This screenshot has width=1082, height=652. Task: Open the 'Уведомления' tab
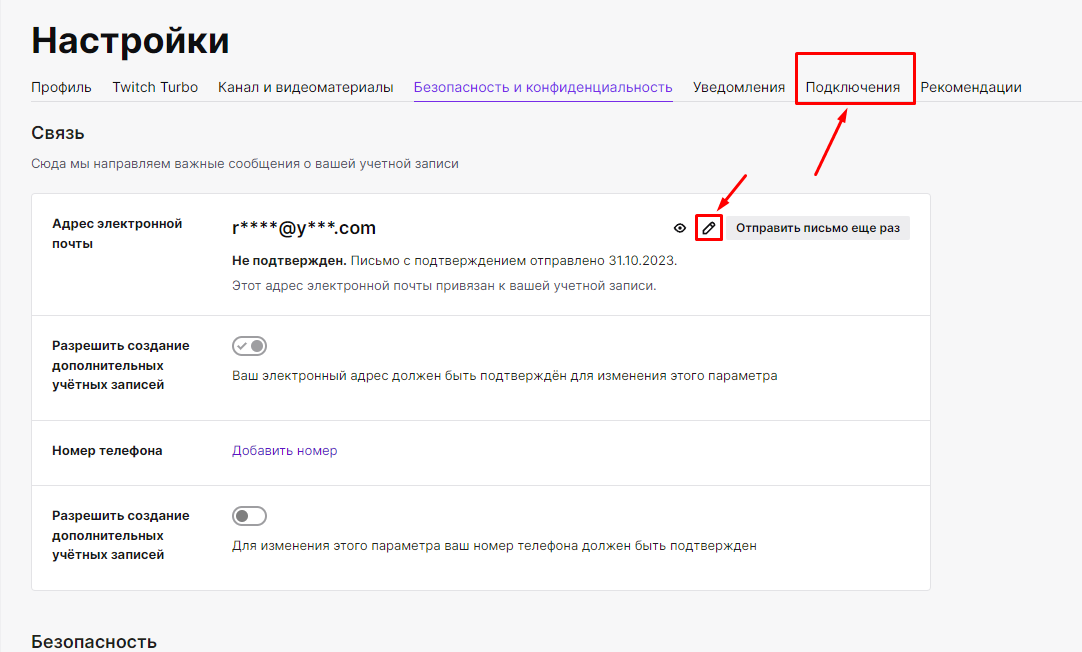739,87
